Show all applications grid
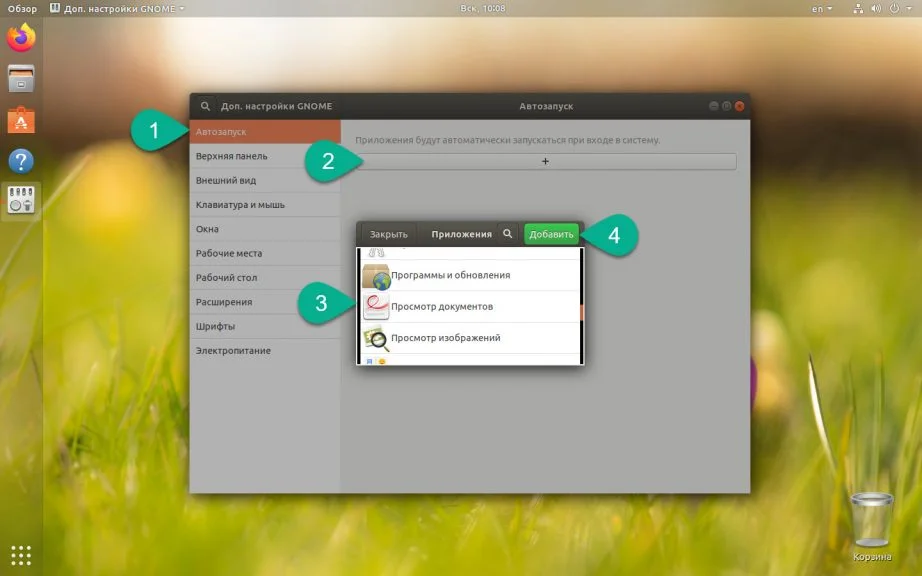This screenshot has width=922, height=576. (x=21, y=555)
